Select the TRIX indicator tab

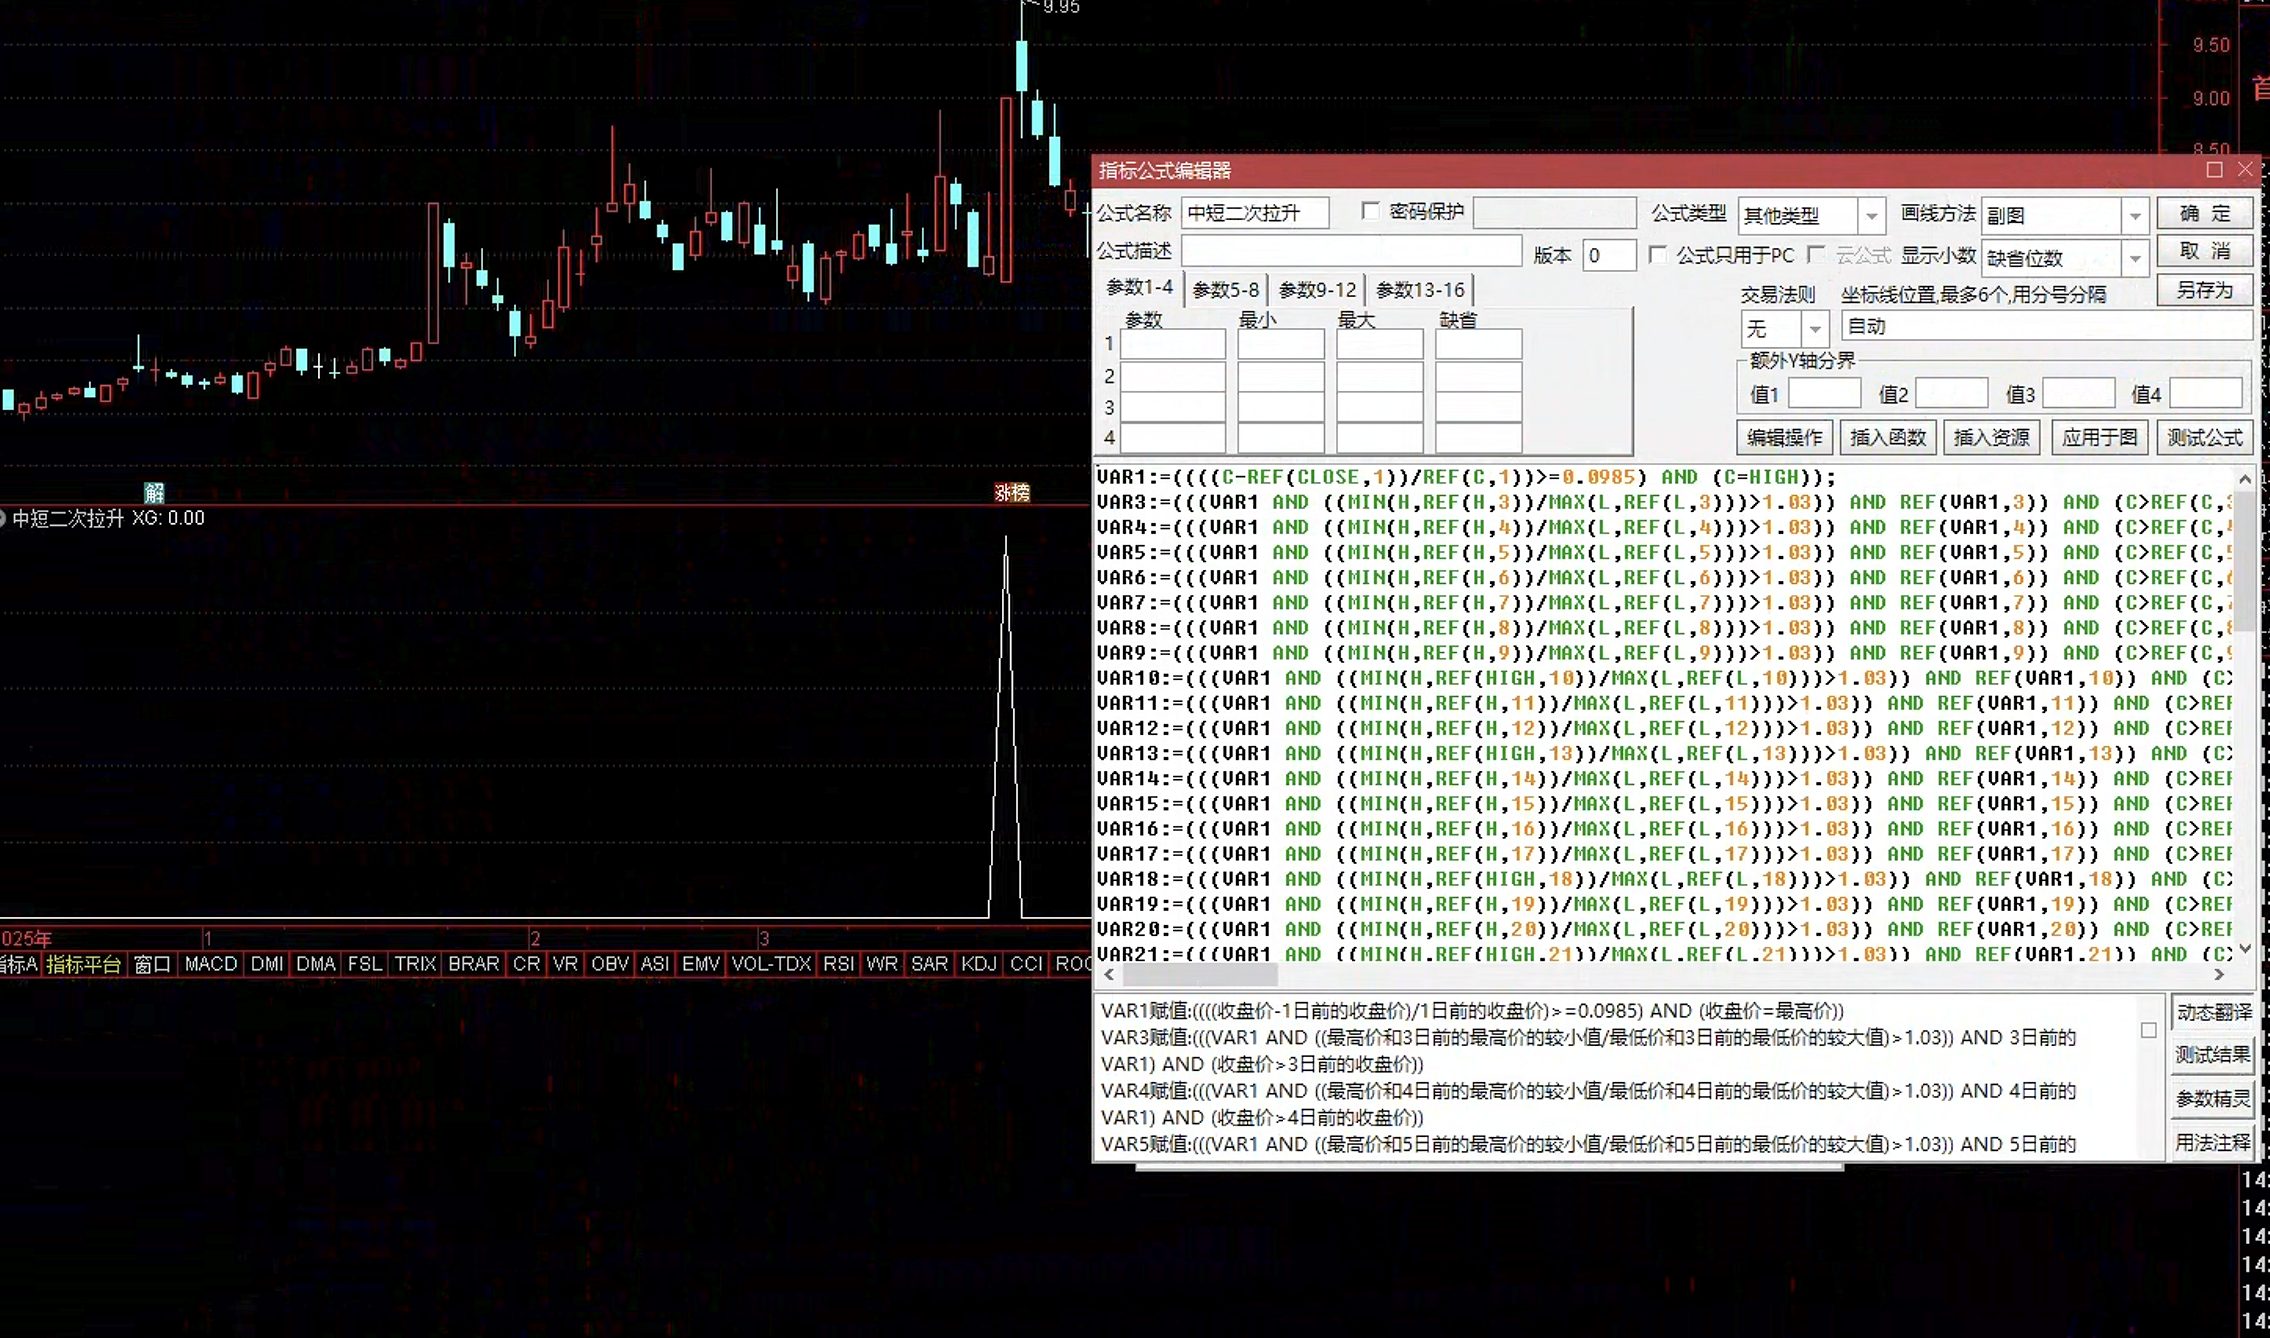415,964
